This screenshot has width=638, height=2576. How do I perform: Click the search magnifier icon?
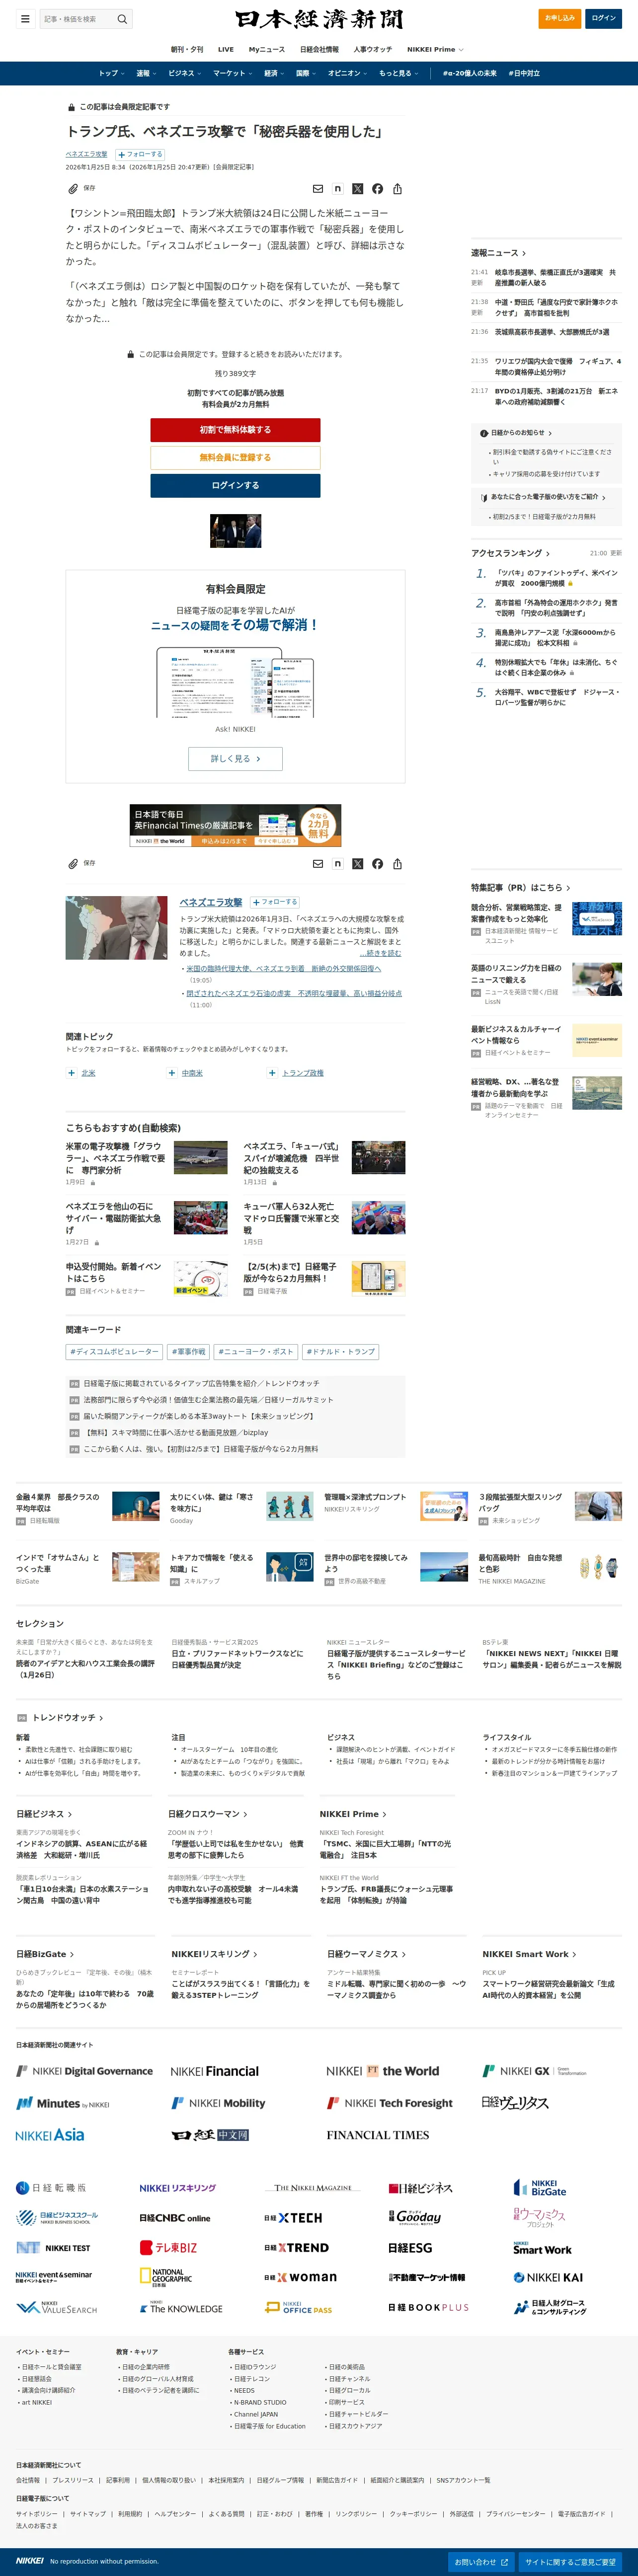(x=122, y=19)
